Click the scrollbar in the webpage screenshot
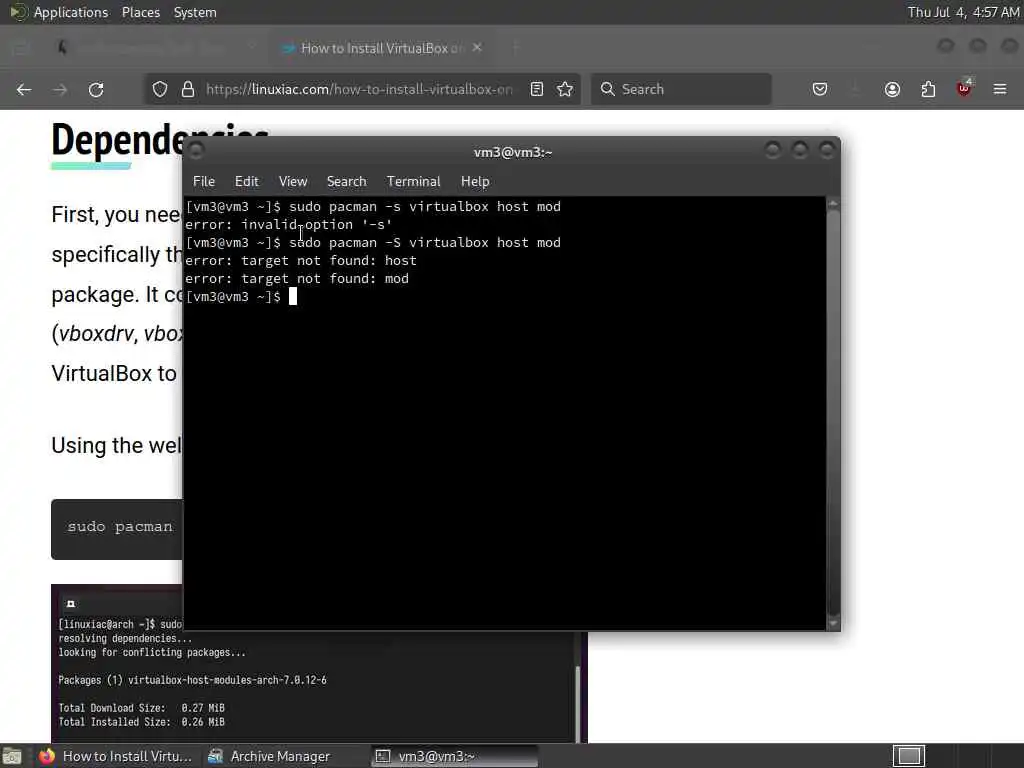The width and height of the screenshot is (1024, 768). click(578, 703)
